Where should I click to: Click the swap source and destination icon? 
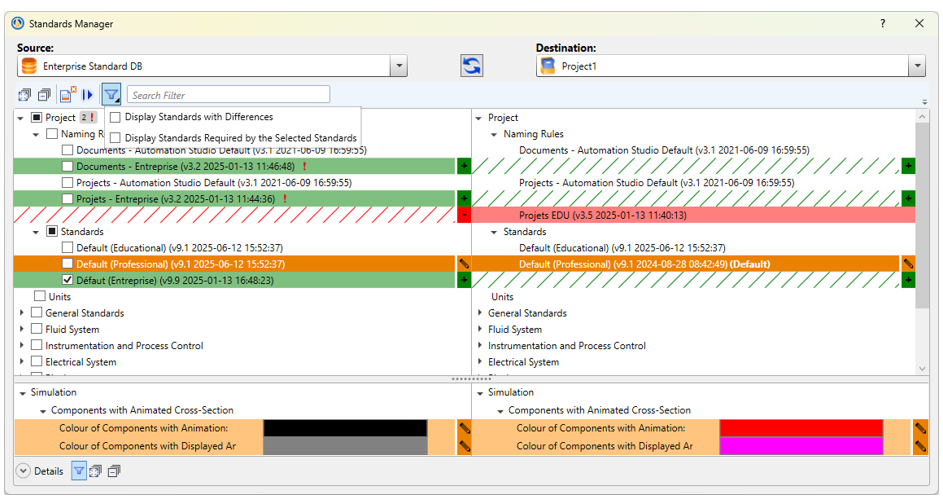[471, 66]
